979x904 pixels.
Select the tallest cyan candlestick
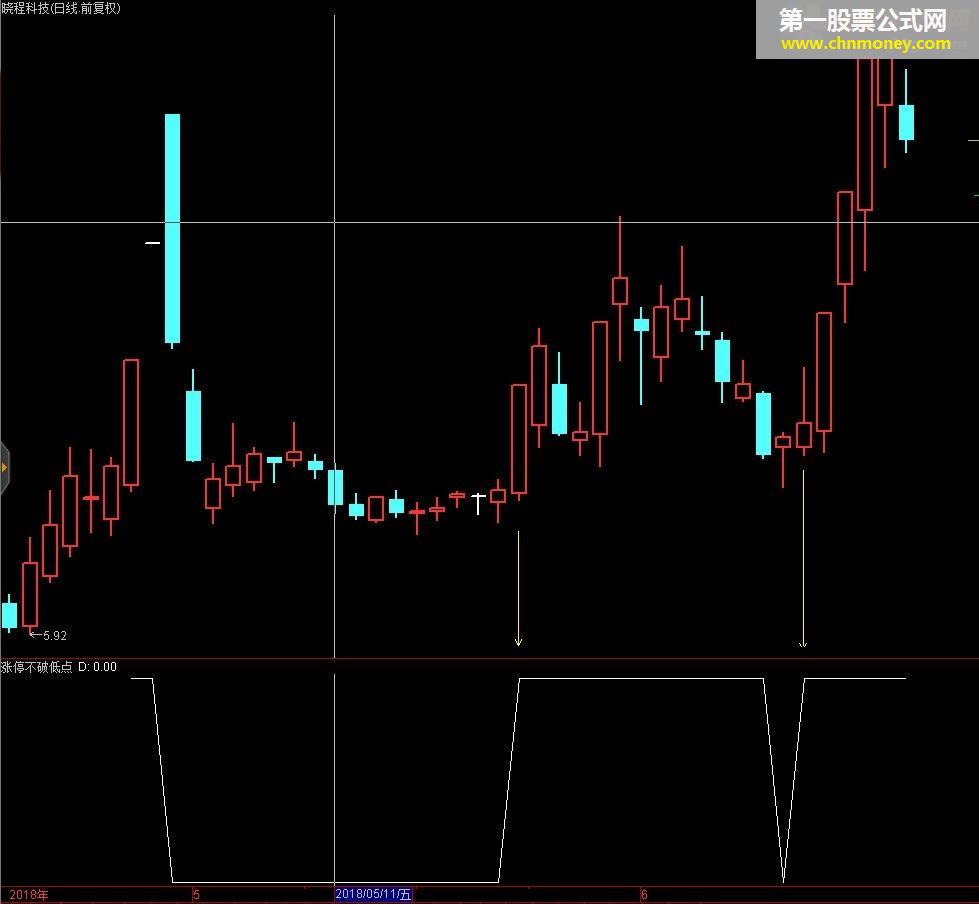[x=172, y=230]
